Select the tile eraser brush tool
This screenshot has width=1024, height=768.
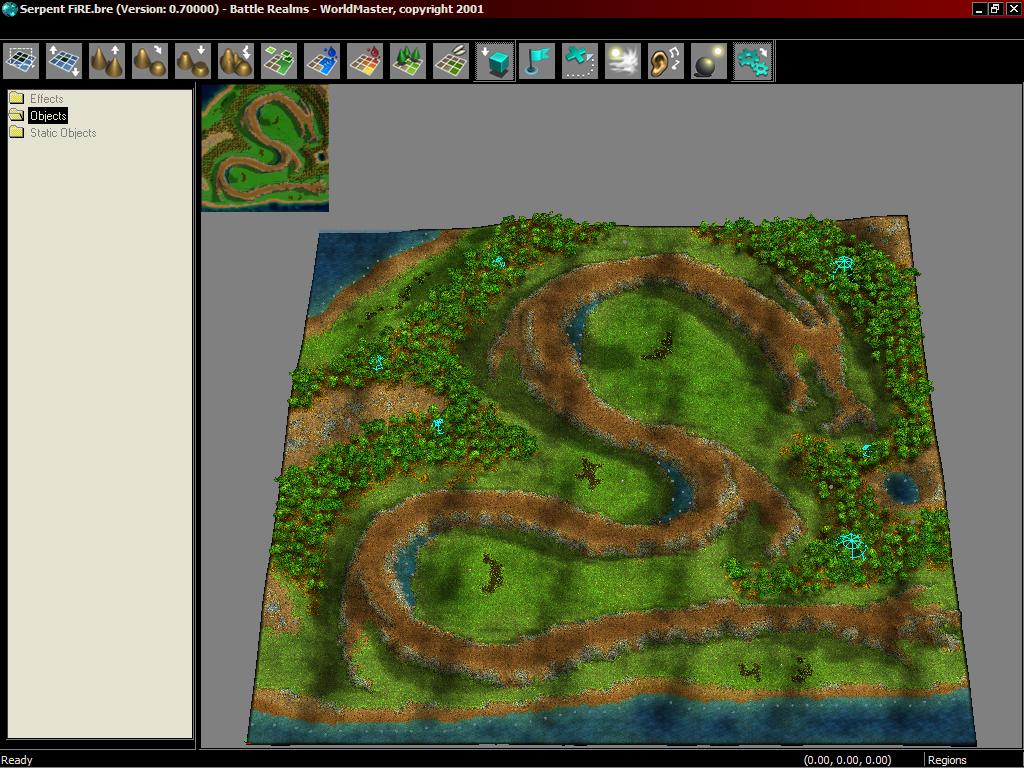[x=451, y=61]
